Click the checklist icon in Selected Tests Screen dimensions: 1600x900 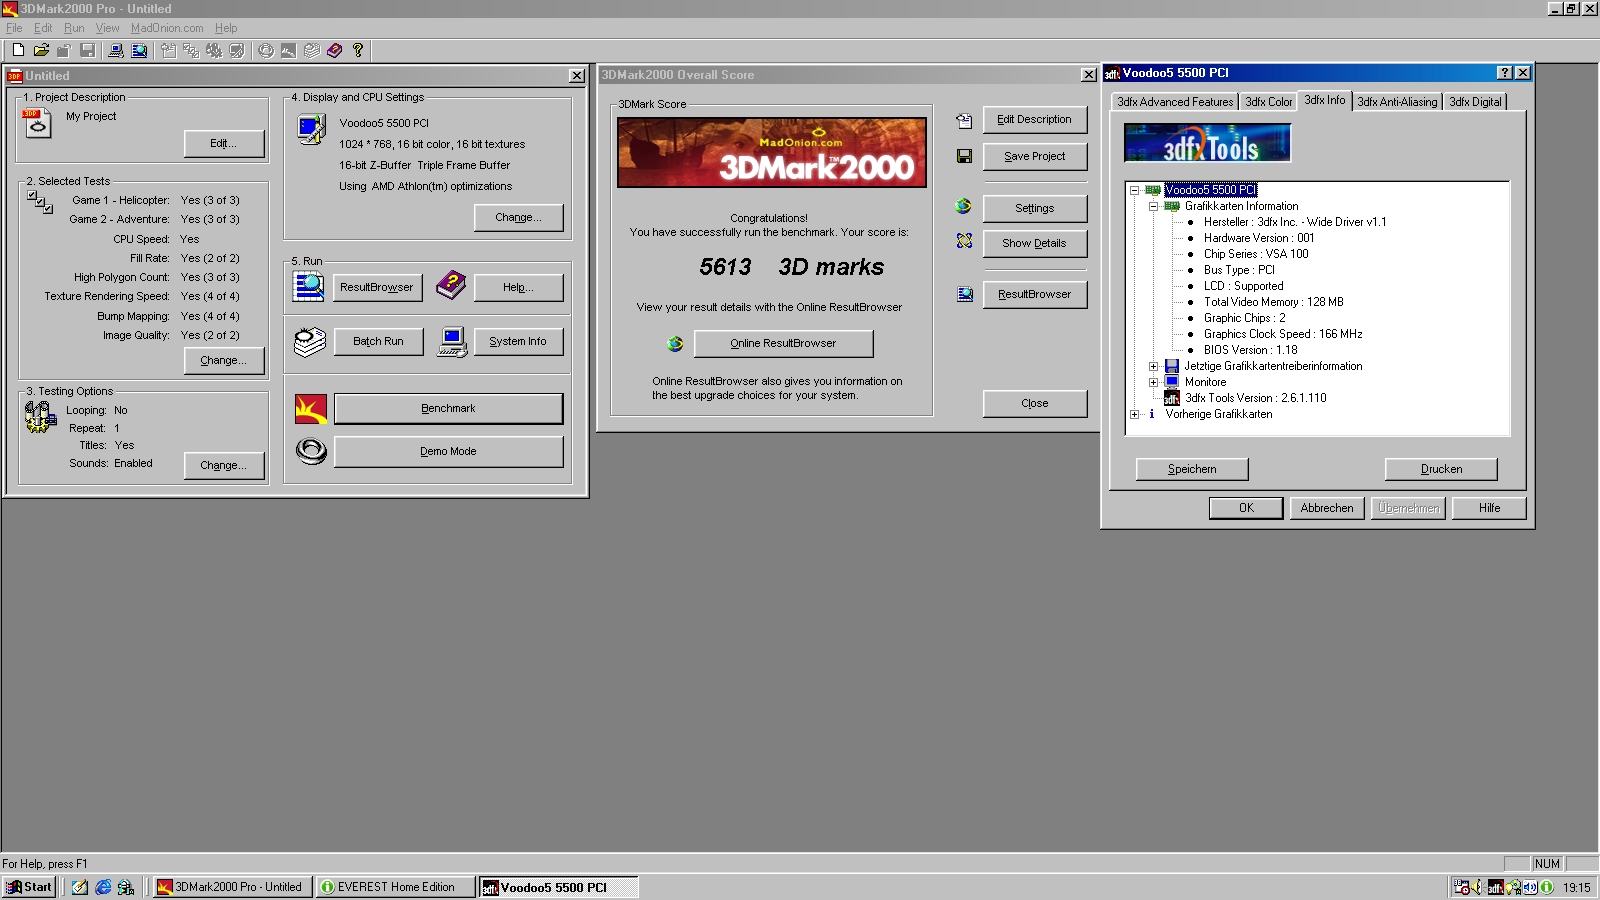pos(40,202)
